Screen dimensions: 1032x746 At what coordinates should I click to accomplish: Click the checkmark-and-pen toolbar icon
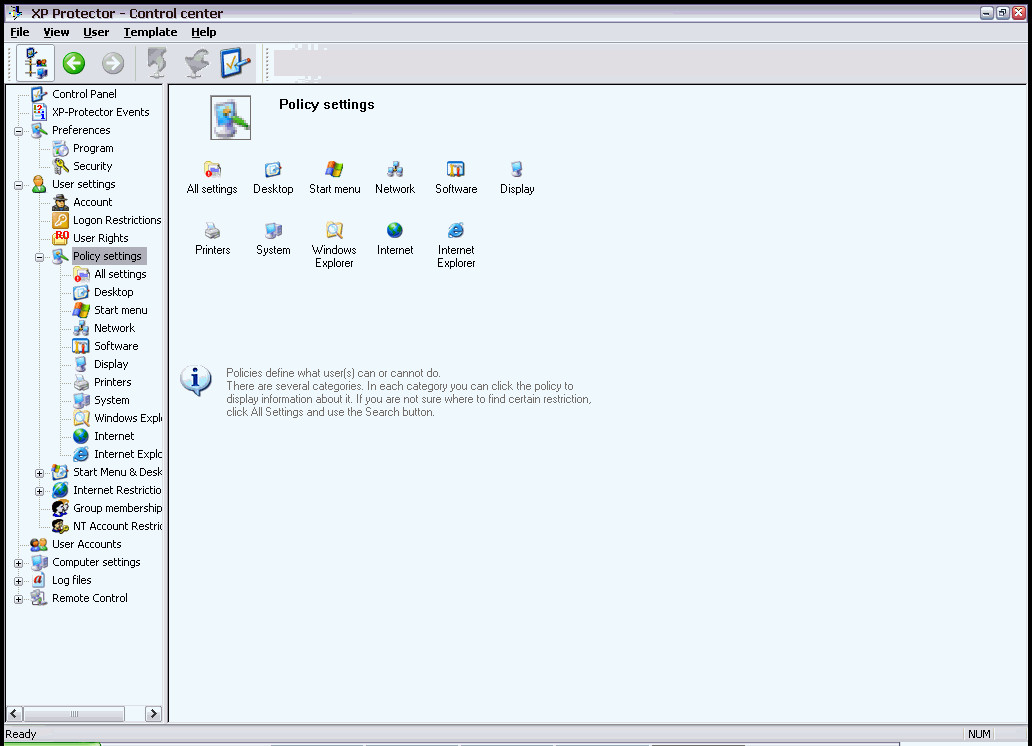(234, 63)
